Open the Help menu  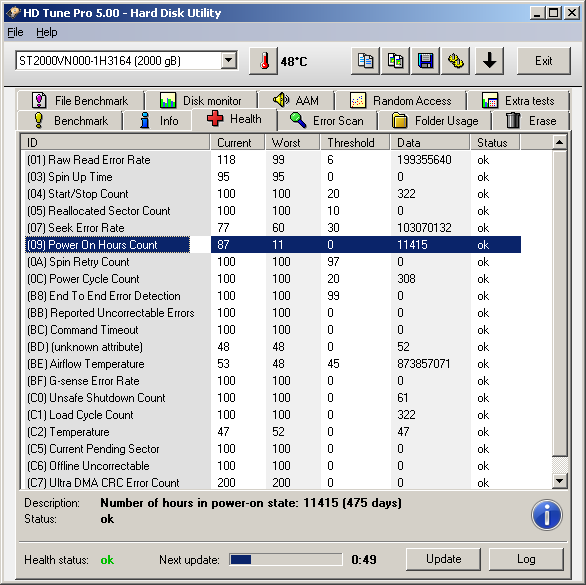47,33
